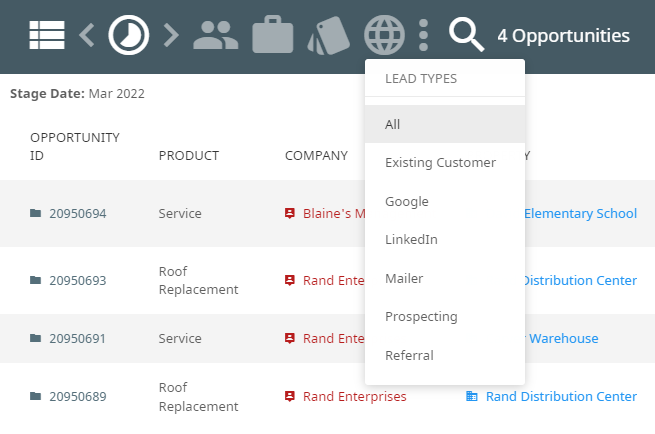This screenshot has width=655, height=434.
Task: Open the tags filter icon
Action: (x=328, y=36)
